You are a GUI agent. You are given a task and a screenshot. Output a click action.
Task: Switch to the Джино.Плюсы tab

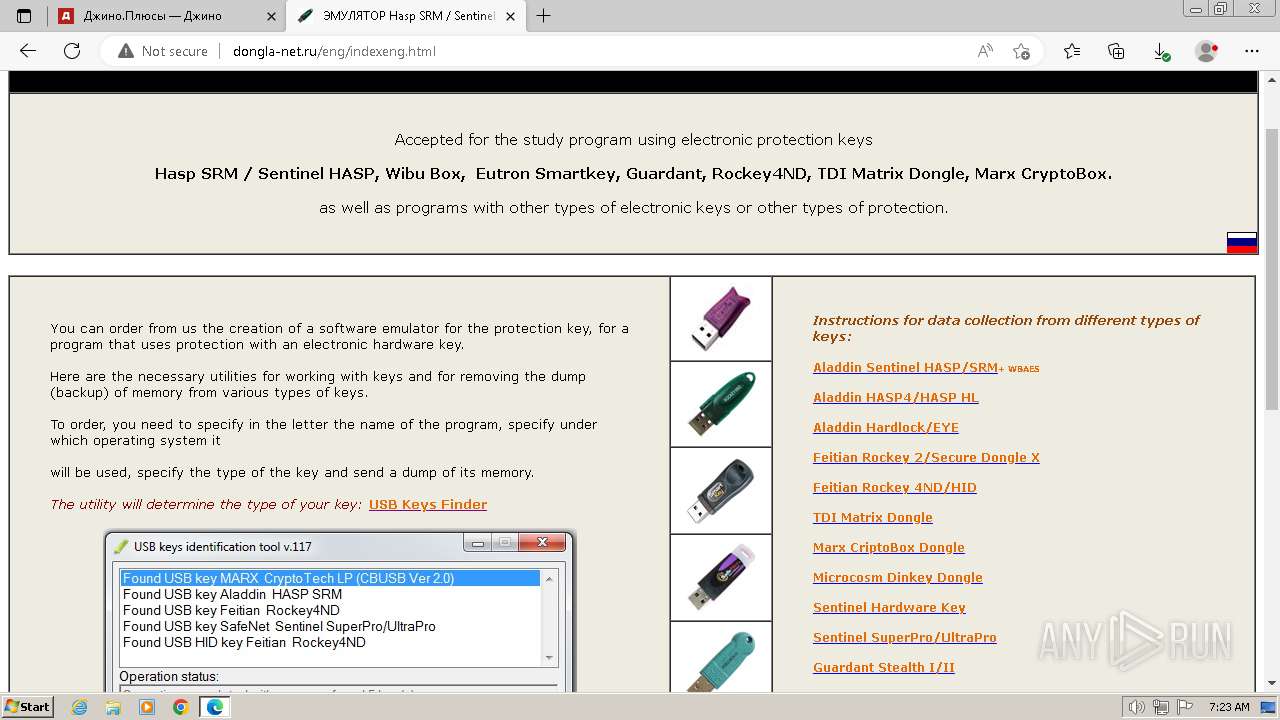click(x=166, y=16)
